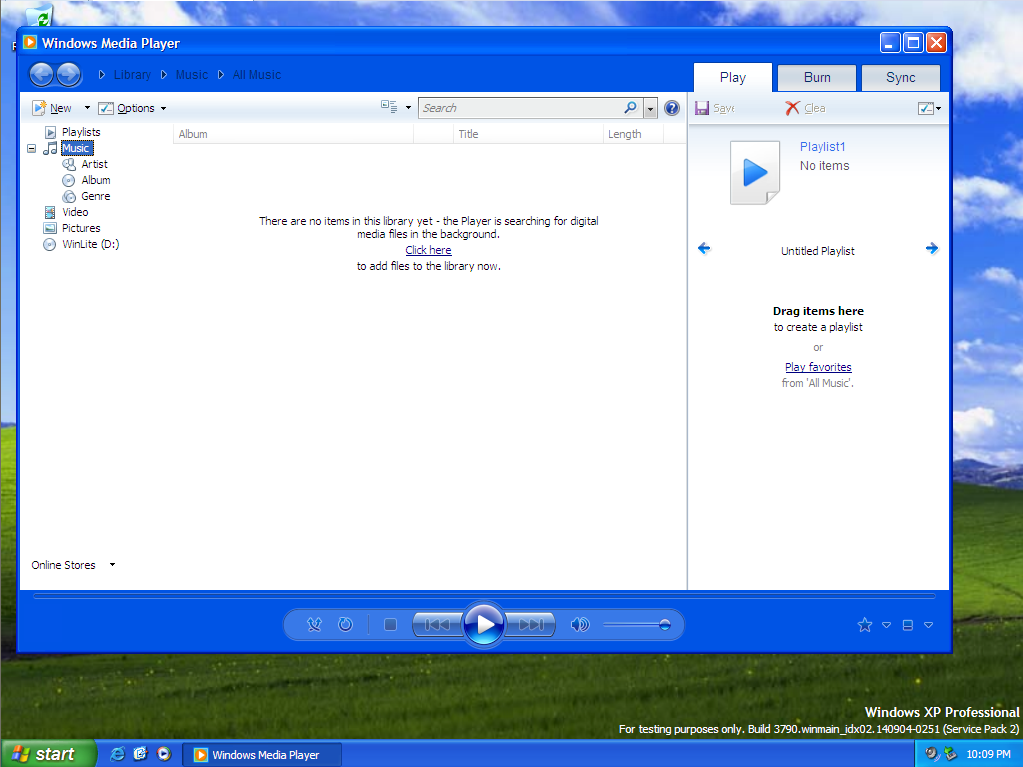Open the search options dropdown arrow
This screenshot has width=1023, height=767.
[650, 108]
